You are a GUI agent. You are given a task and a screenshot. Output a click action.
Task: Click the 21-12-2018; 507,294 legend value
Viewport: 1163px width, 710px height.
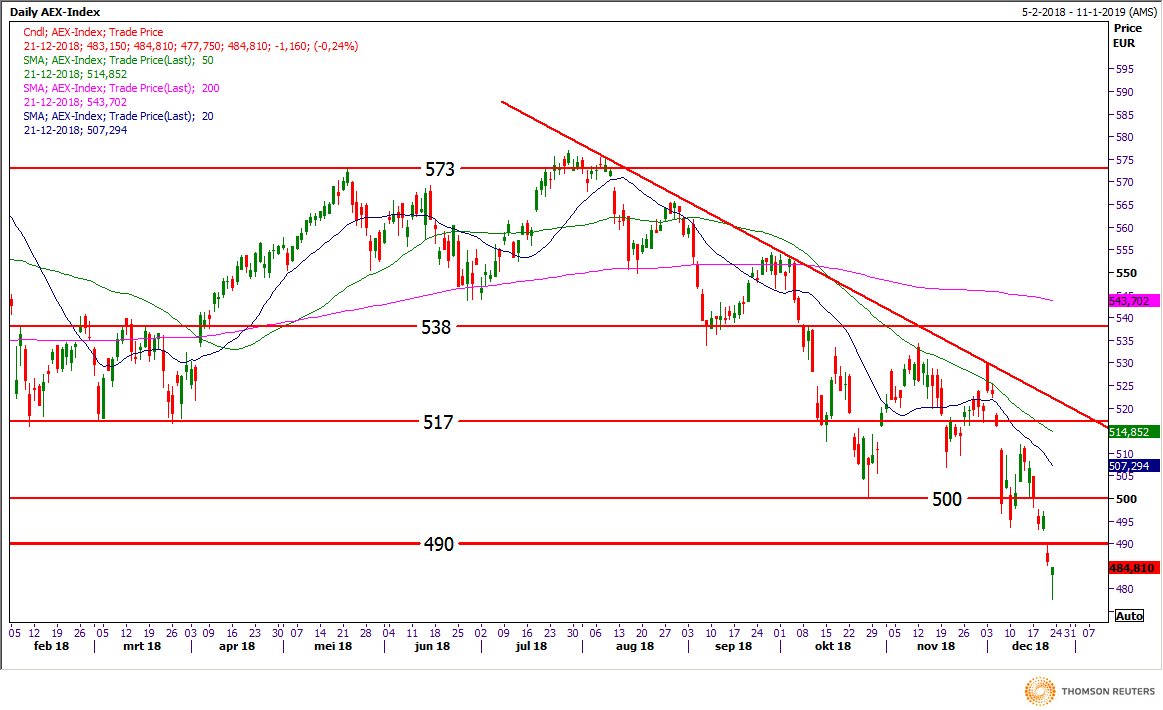[x=75, y=131]
